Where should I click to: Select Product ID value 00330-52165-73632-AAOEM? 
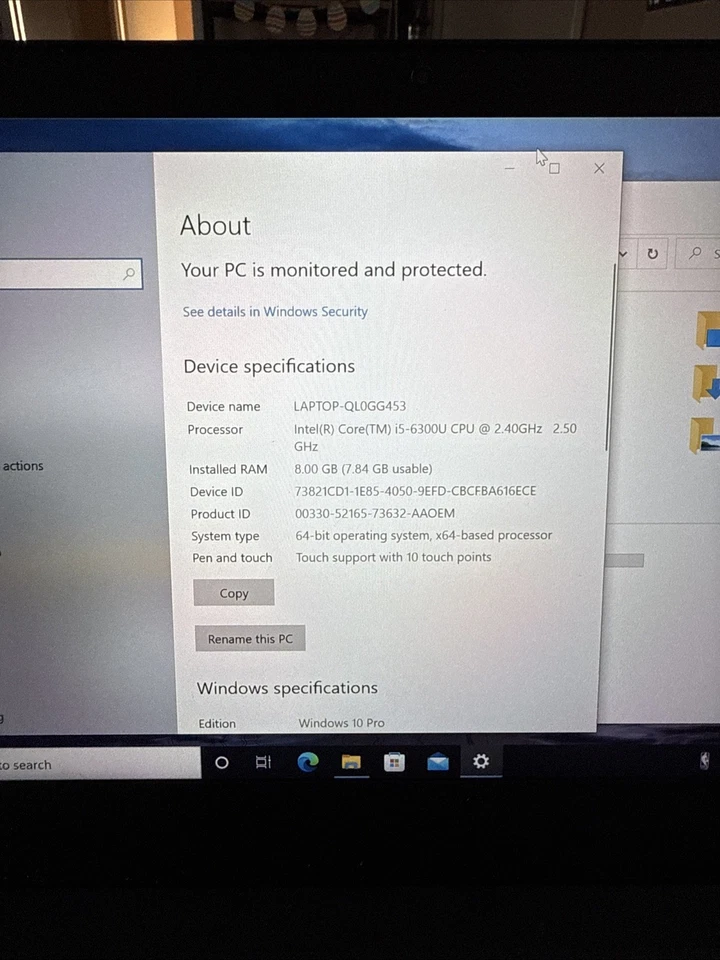pos(375,513)
